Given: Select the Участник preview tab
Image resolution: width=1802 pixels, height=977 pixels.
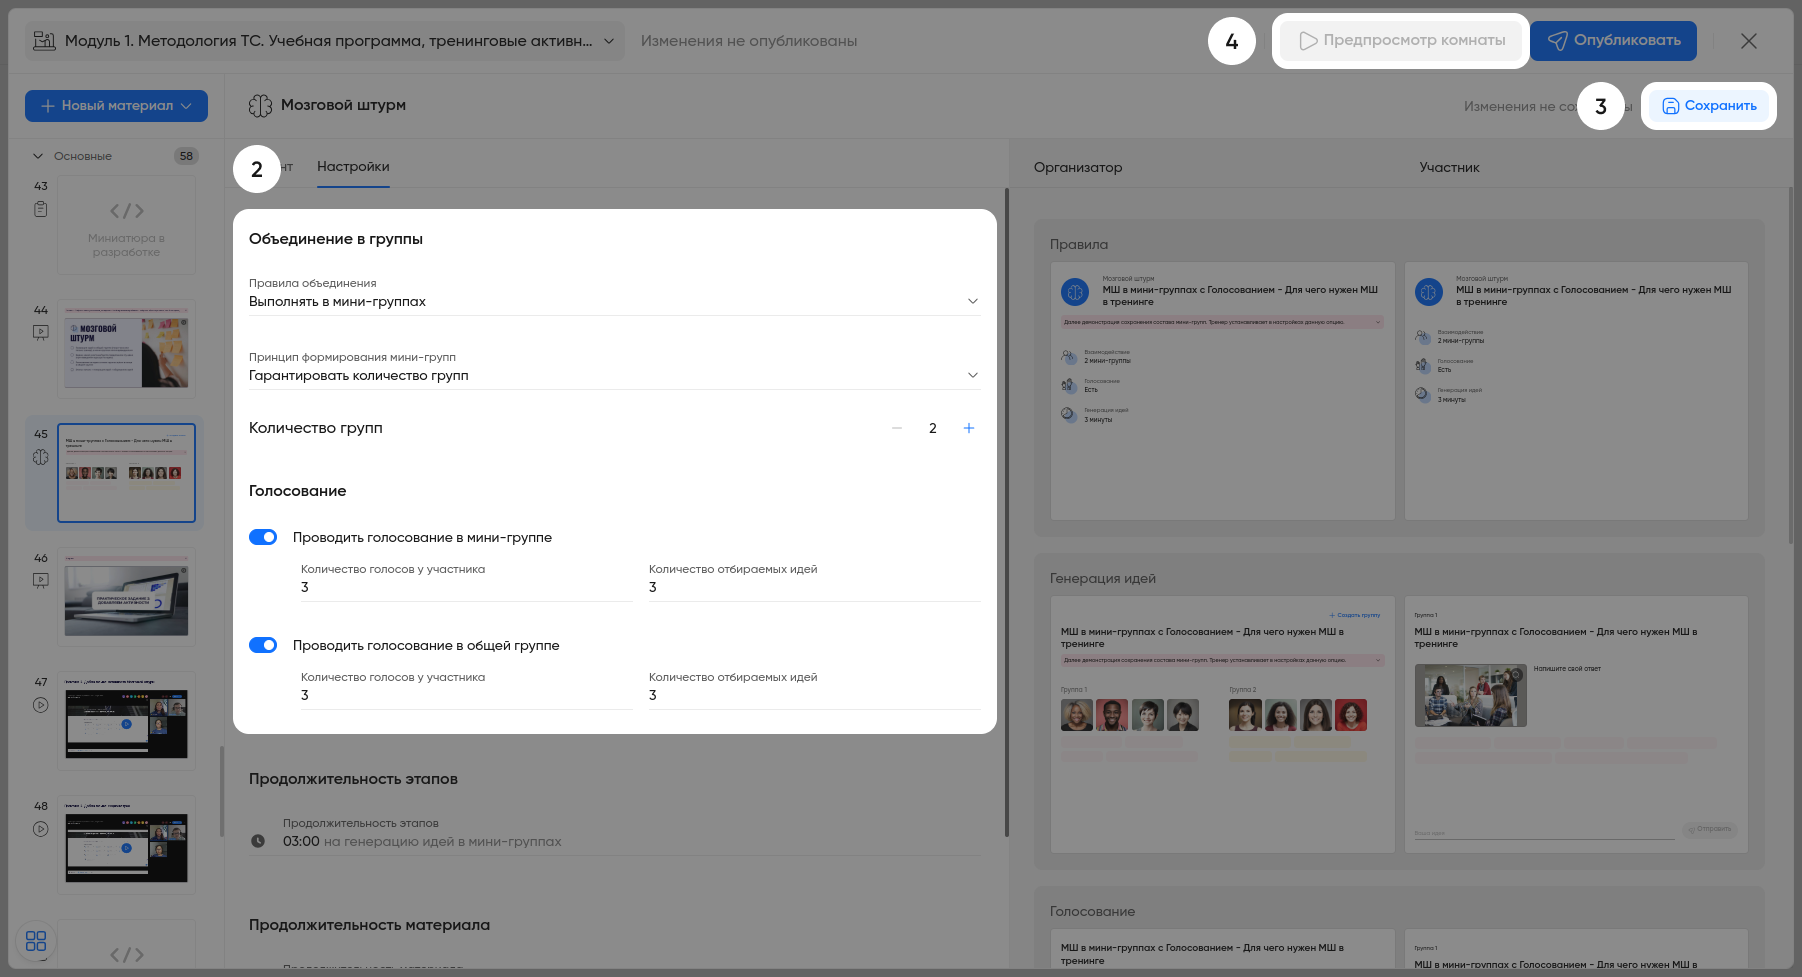Looking at the screenshot, I should click(1449, 167).
